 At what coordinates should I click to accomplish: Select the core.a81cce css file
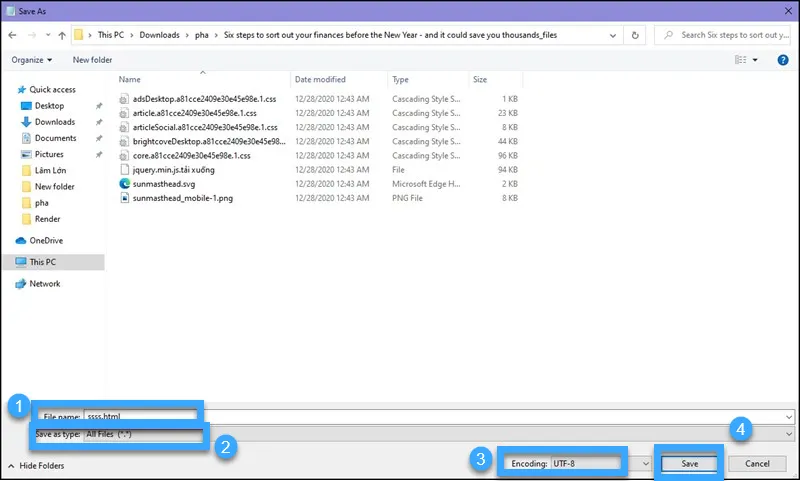(192, 156)
